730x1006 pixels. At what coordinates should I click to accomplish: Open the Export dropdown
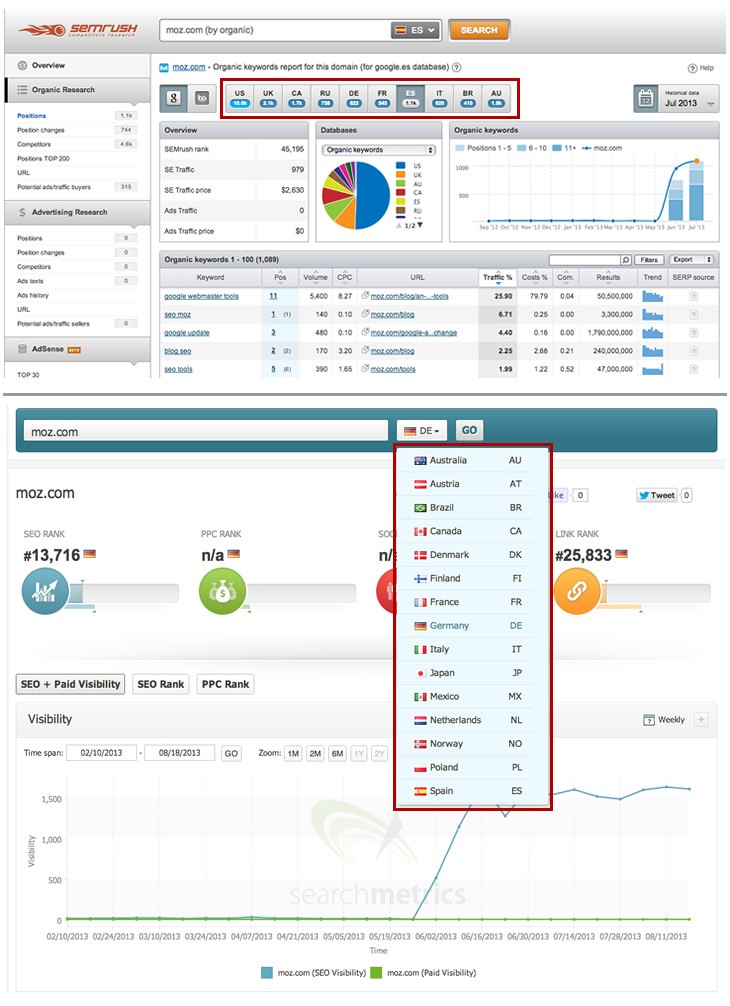[x=691, y=260]
